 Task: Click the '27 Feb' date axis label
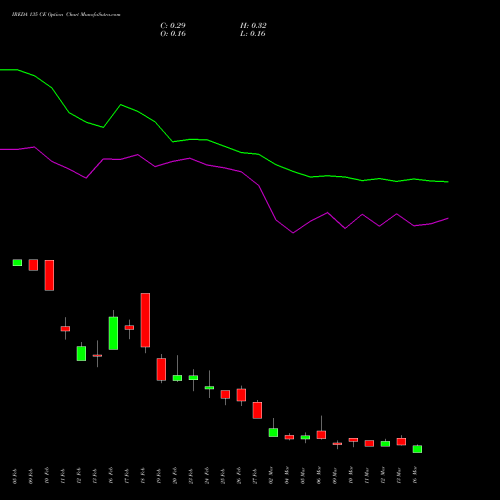point(255,476)
